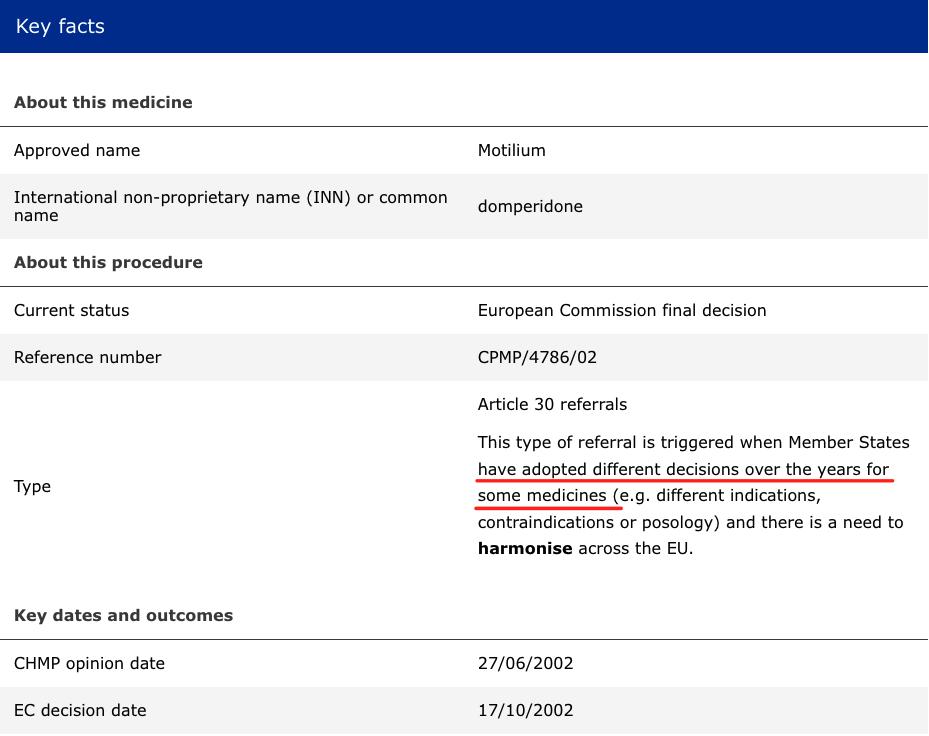The image size is (929, 736).
Task: Click the About this medicine heading
Action: pos(103,102)
